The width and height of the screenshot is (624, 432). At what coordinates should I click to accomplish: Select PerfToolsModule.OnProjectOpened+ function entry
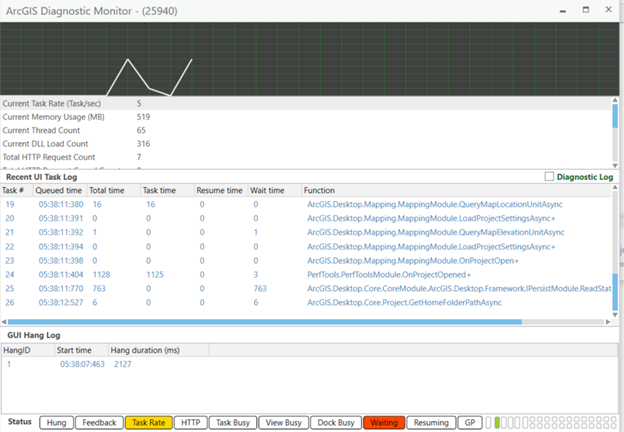click(x=389, y=275)
